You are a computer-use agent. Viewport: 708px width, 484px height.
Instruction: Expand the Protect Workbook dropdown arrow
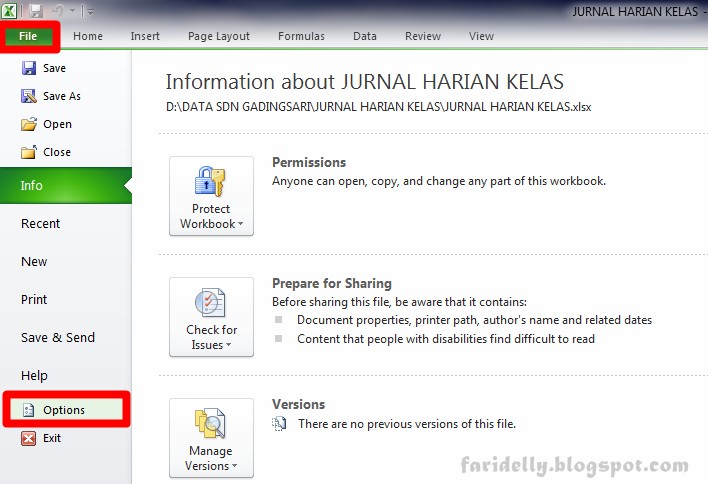click(241, 223)
